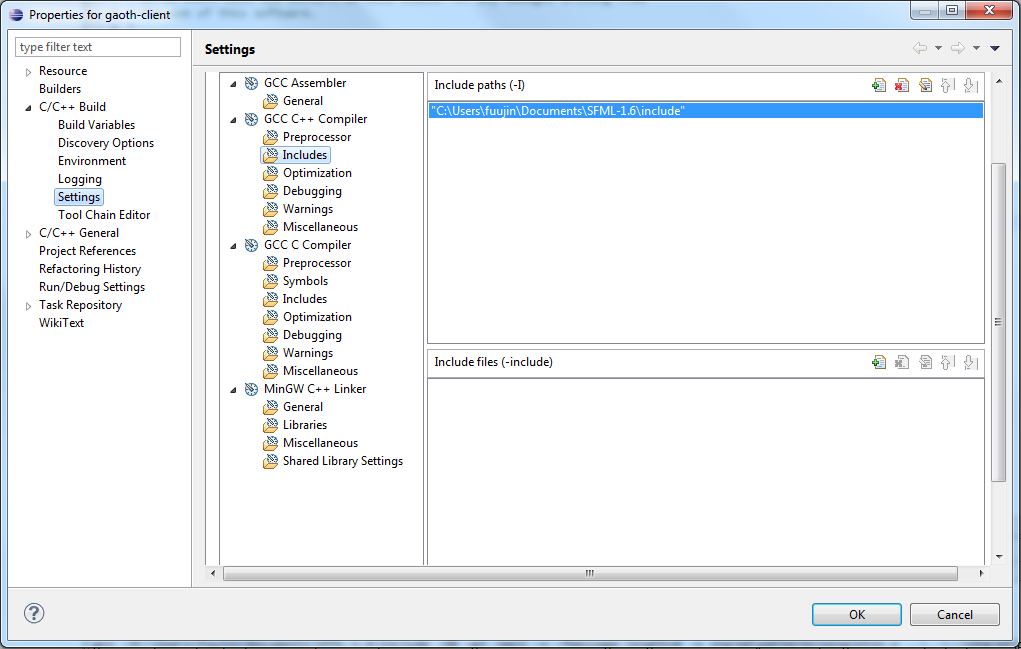The image size is (1021, 649).
Task: Open Discovery Options page
Action: (x=106, y=143)
